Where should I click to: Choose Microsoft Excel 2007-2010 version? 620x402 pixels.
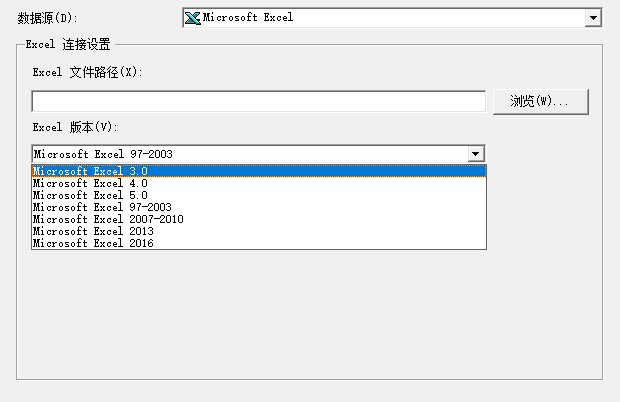tap(108, 219)
